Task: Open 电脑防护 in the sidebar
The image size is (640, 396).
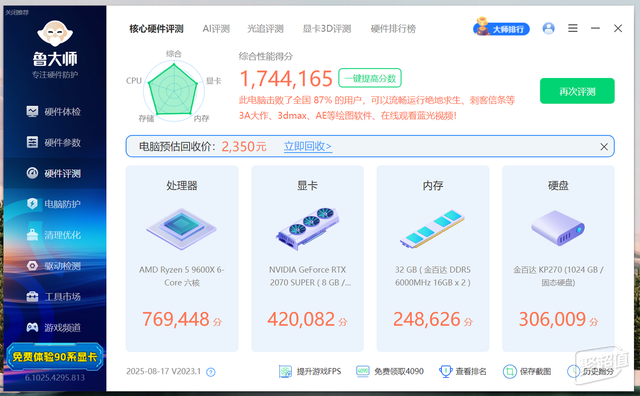Action: [54, 204]
